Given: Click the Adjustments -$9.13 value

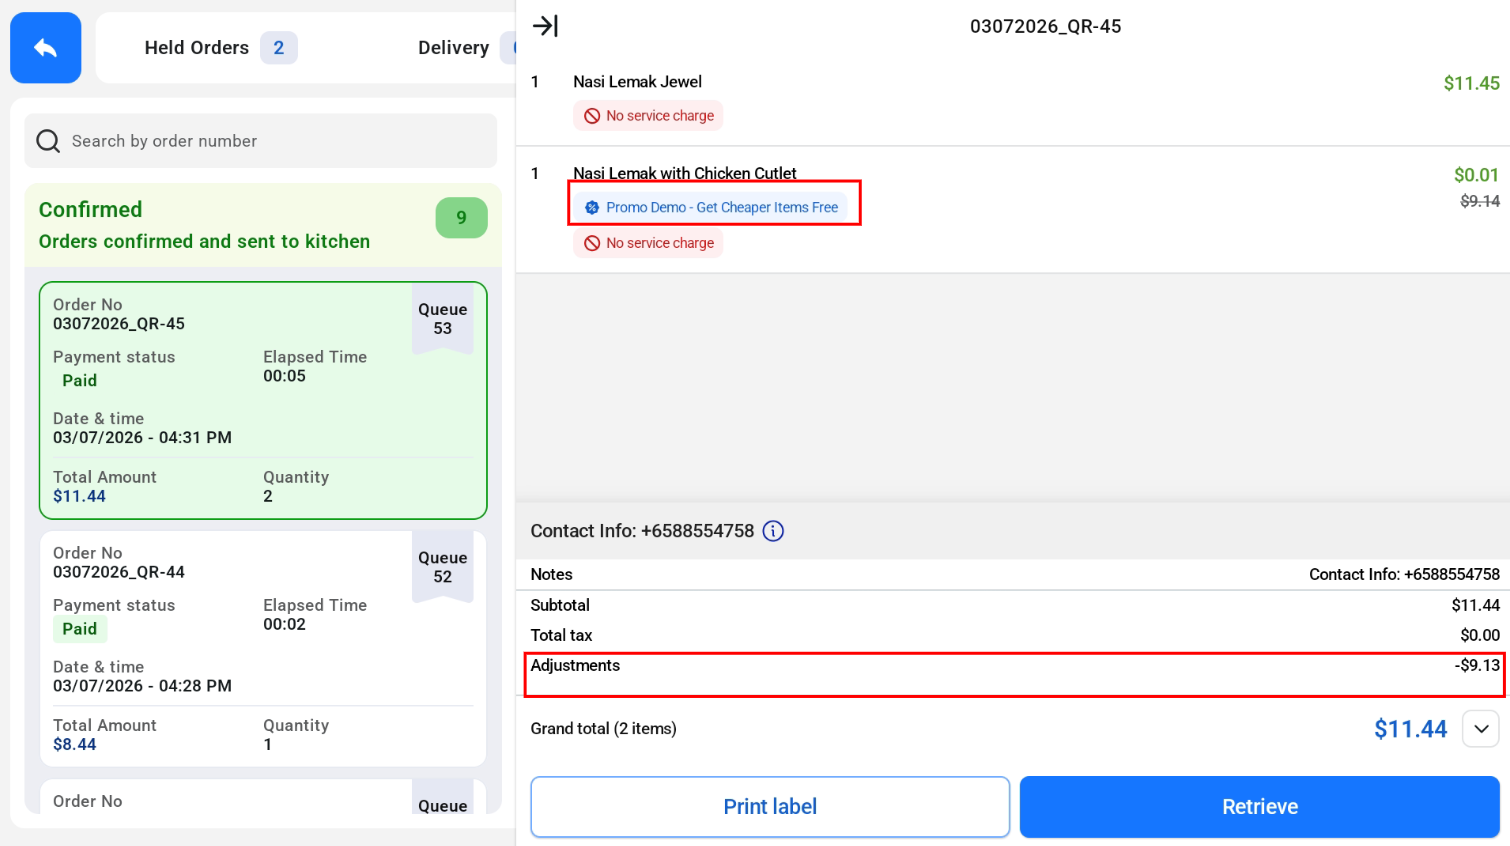Looking at the screenshot, I should point(1477,666).
